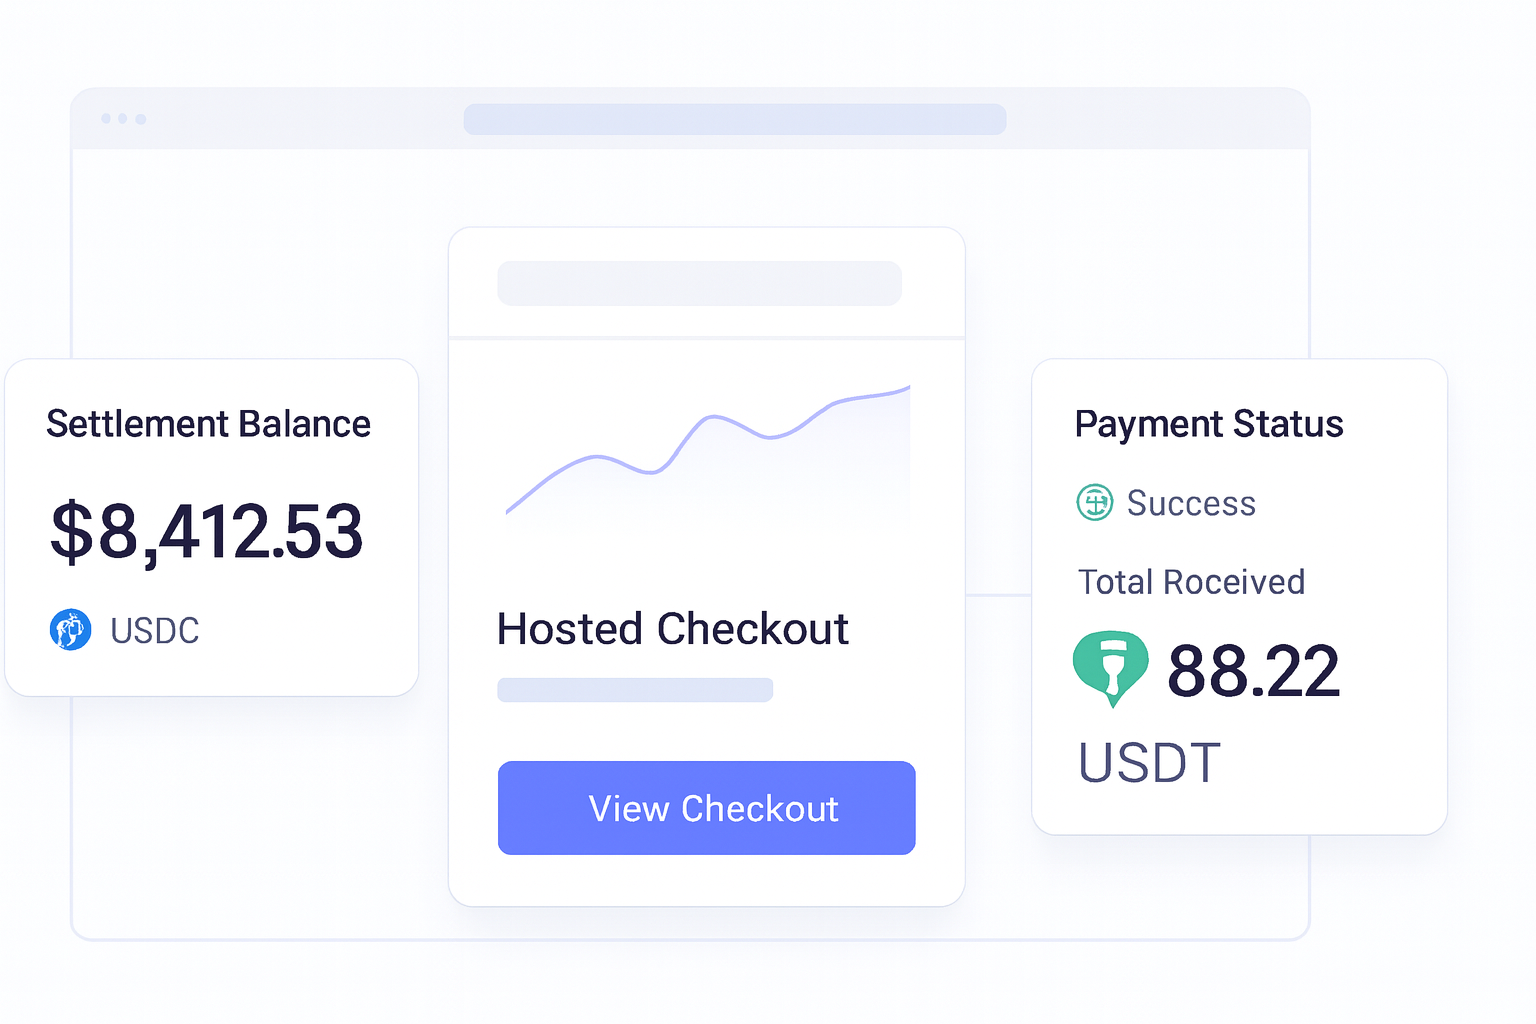
Task: Select the $8,412.53 balance amount
Action: [x=207, y=532]
